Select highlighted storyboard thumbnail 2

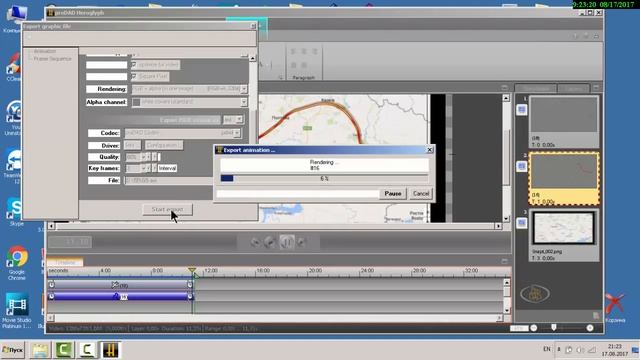tap(564, 178)
